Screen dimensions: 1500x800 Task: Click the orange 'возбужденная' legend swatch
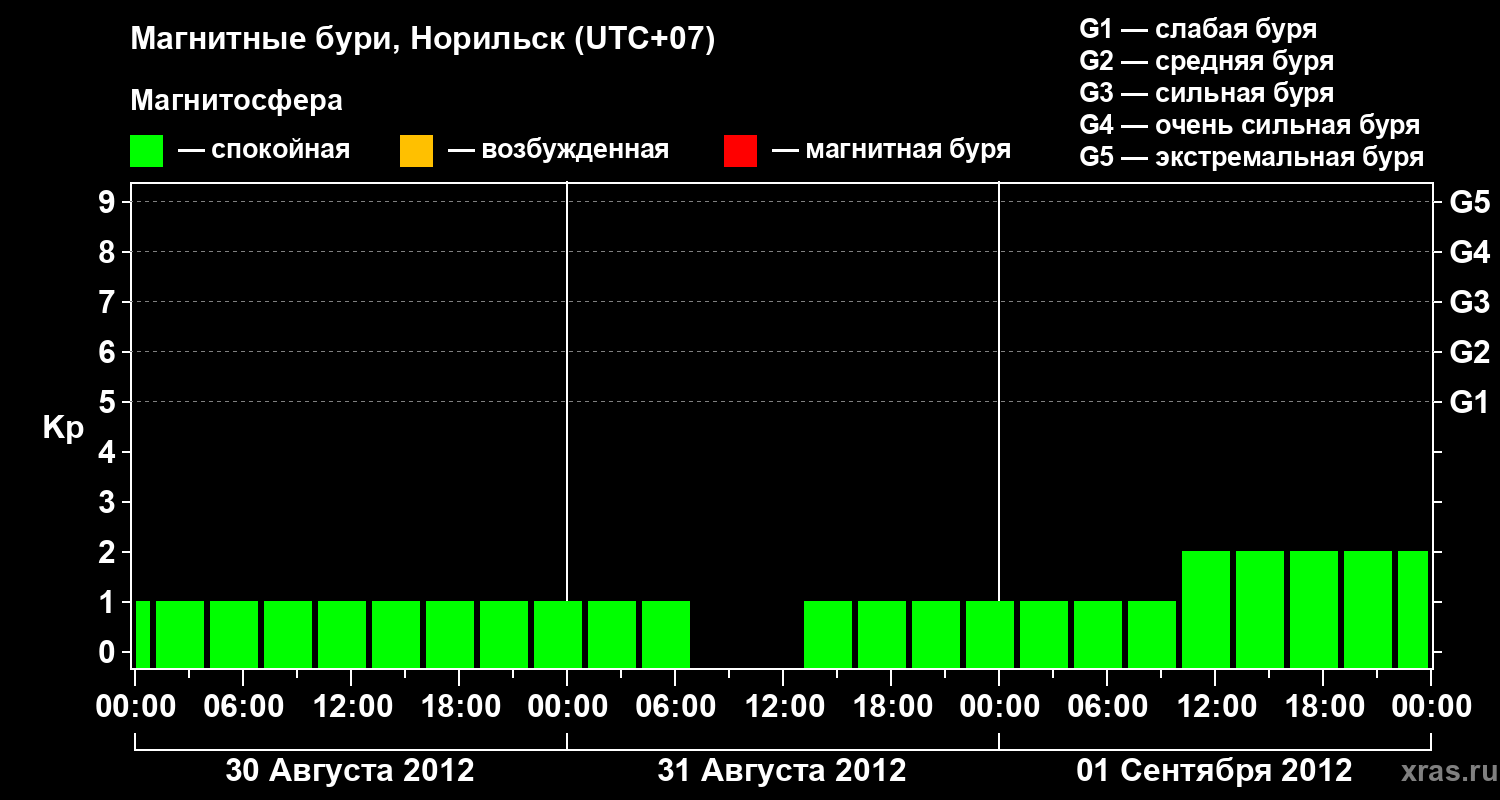pyautogui.click(x=416, y=151)
